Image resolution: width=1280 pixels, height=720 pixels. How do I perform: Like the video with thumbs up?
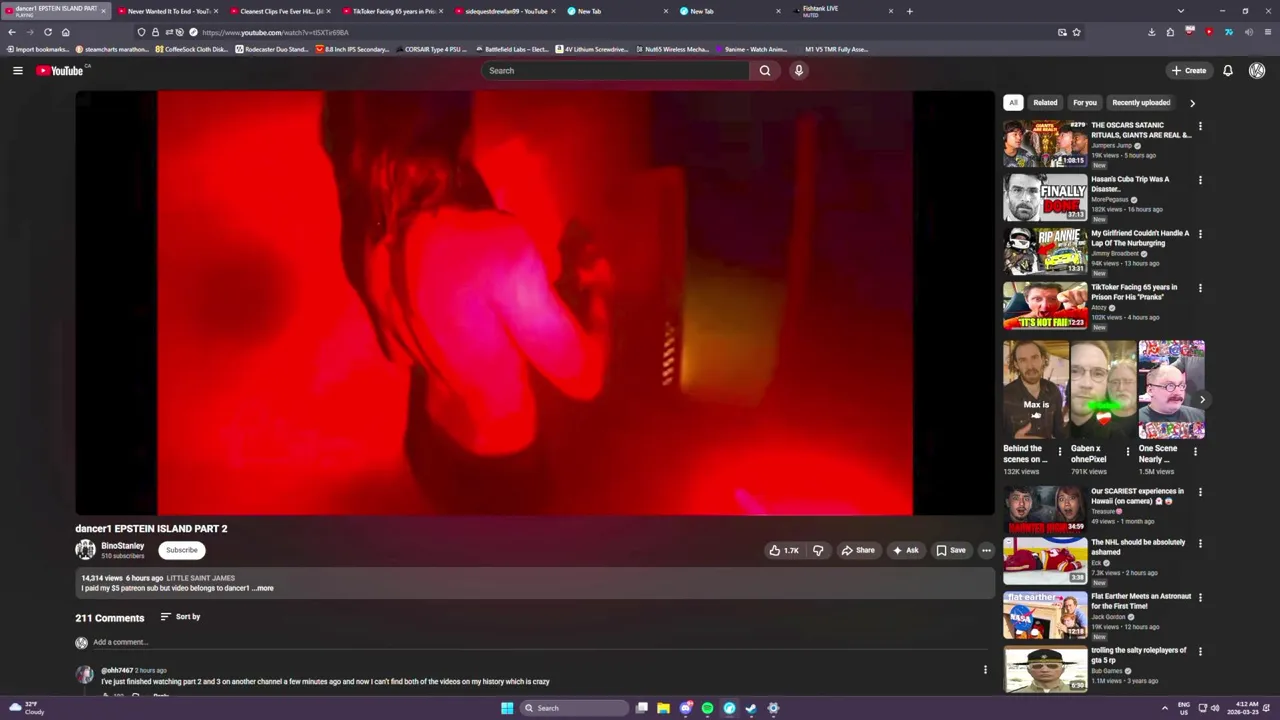[784, 550]
